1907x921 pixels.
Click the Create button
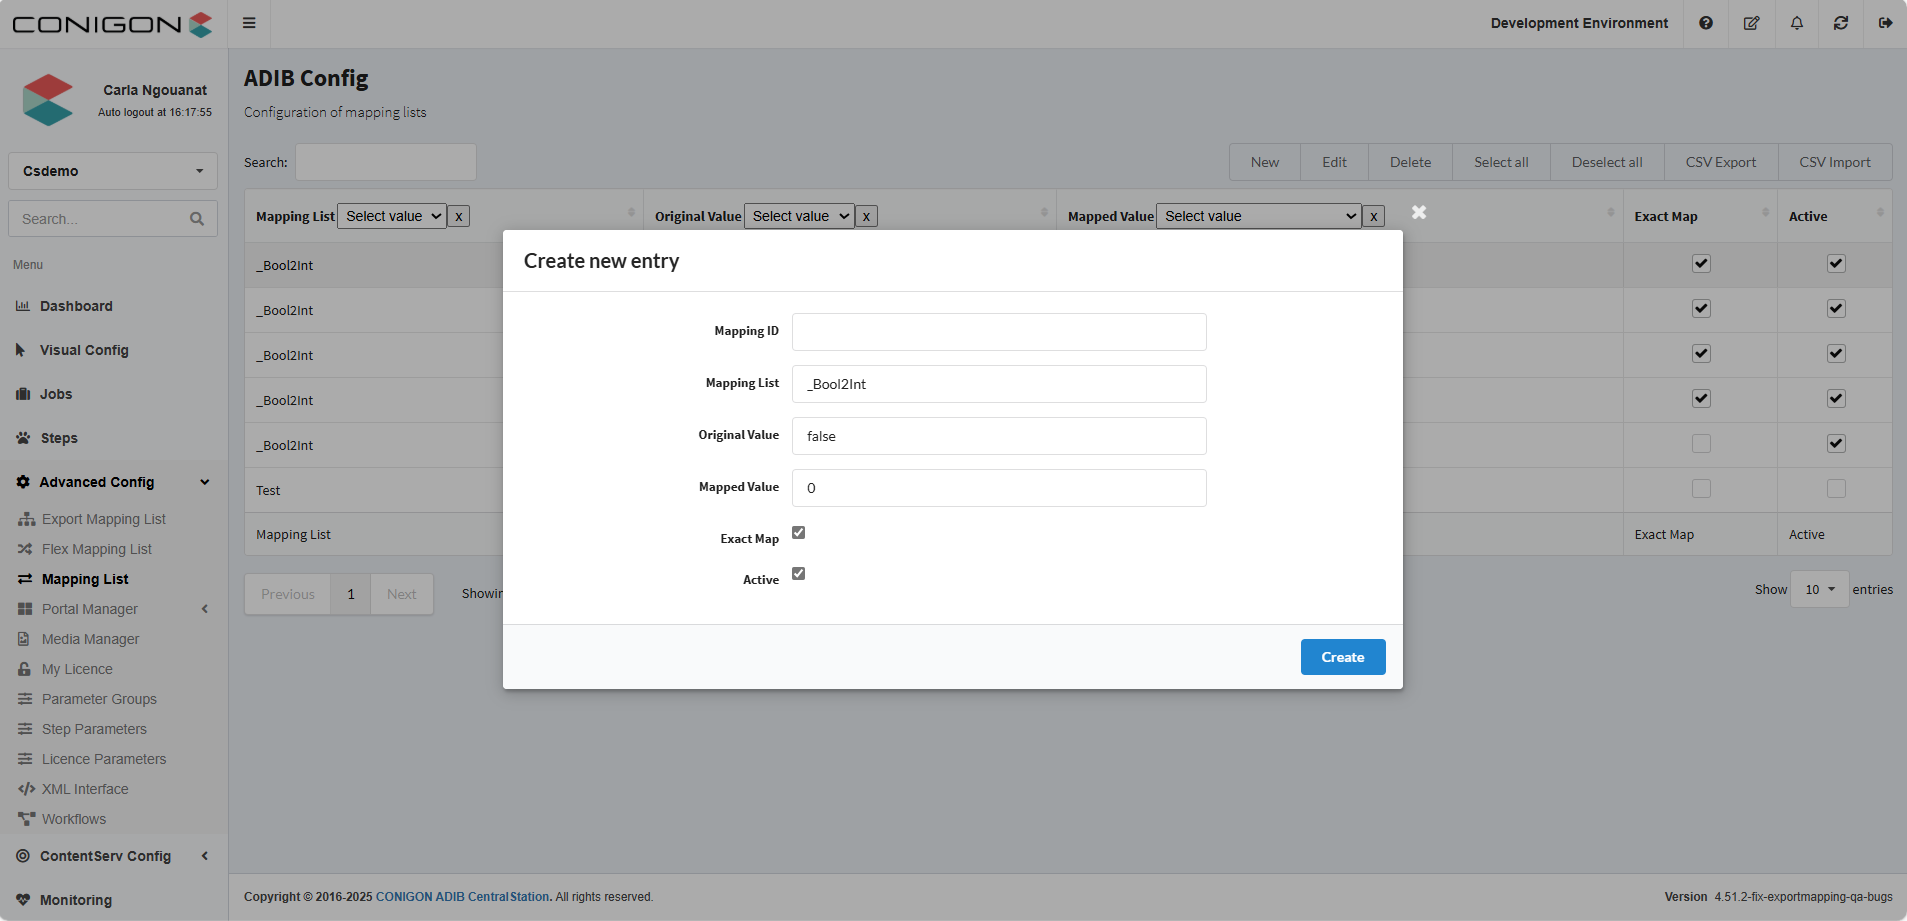click(x=1342, y=657)
